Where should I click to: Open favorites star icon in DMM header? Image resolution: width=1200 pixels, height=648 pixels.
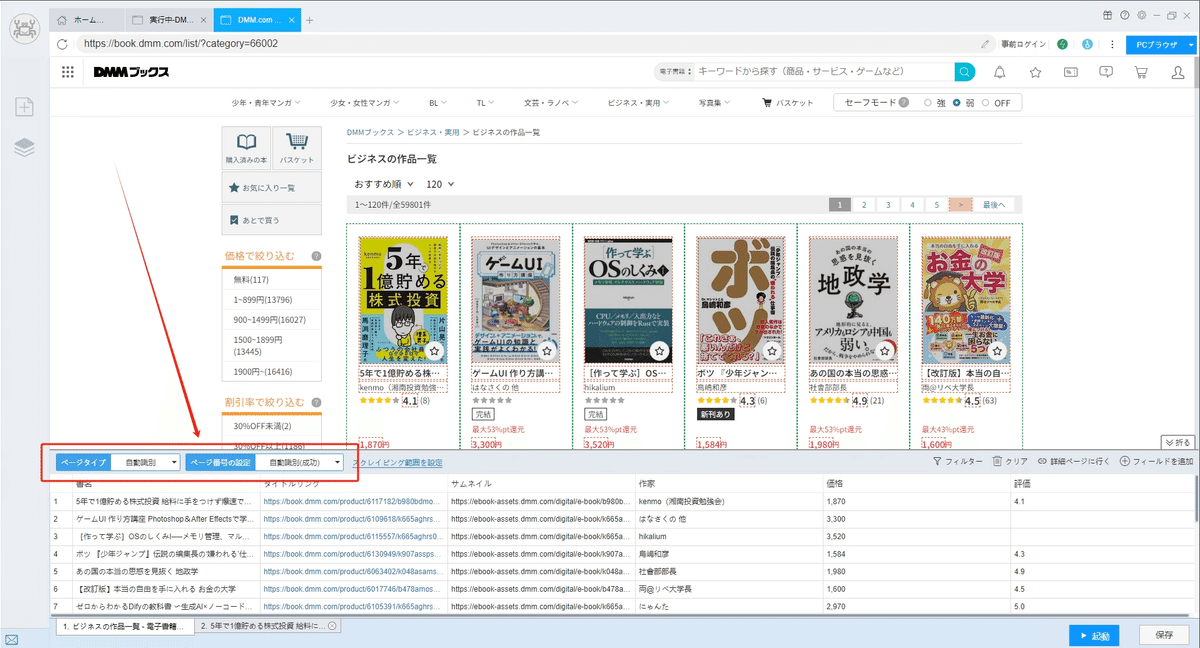1035,72
